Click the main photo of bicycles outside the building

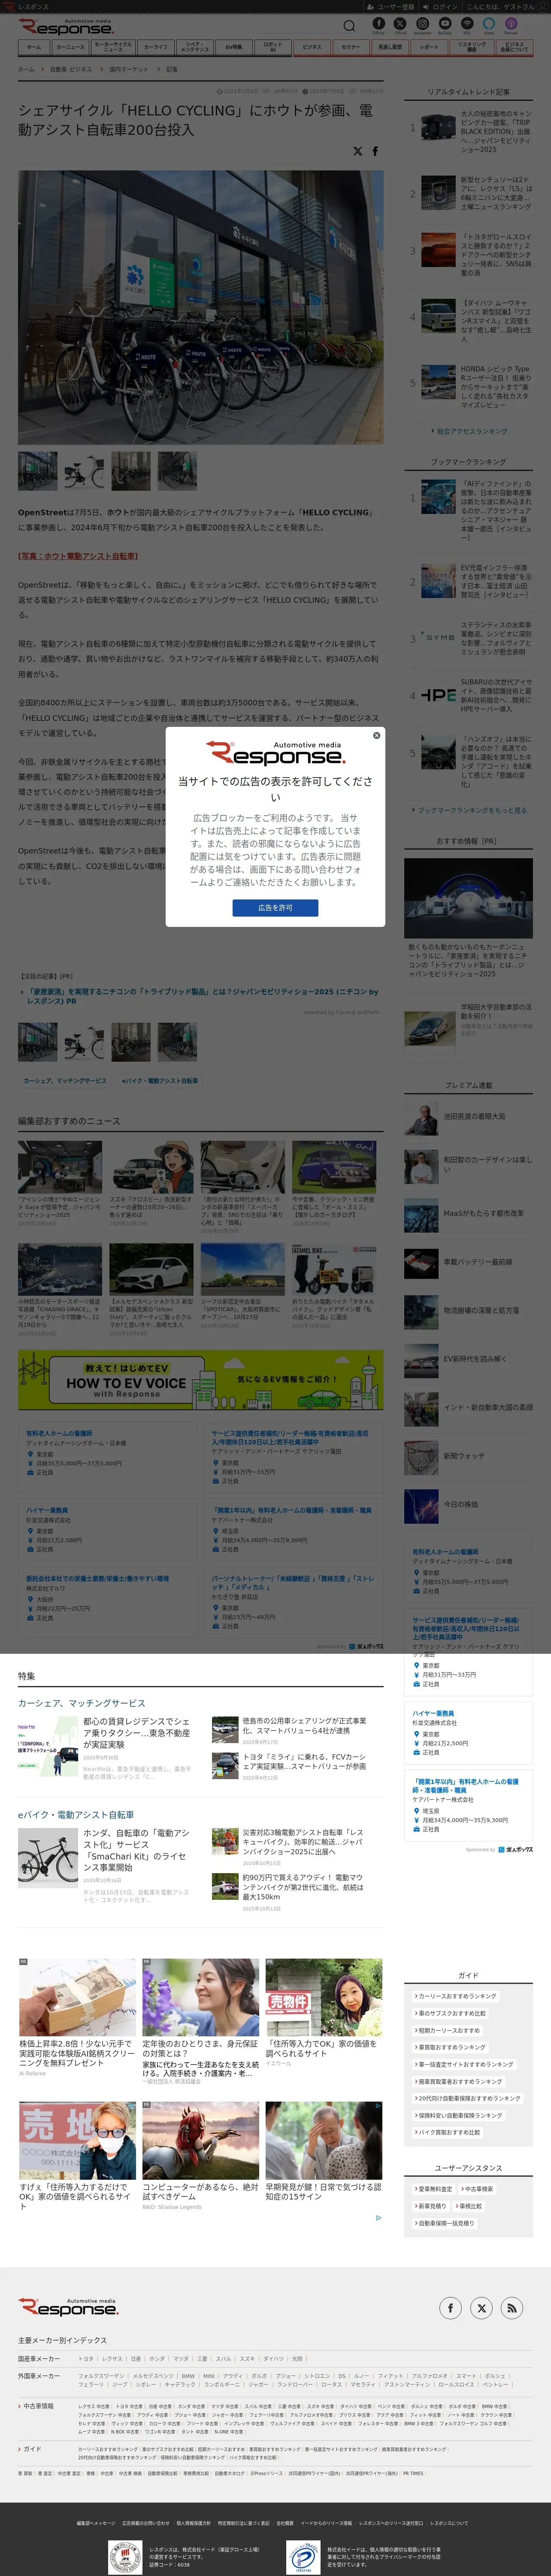point(200,307)
